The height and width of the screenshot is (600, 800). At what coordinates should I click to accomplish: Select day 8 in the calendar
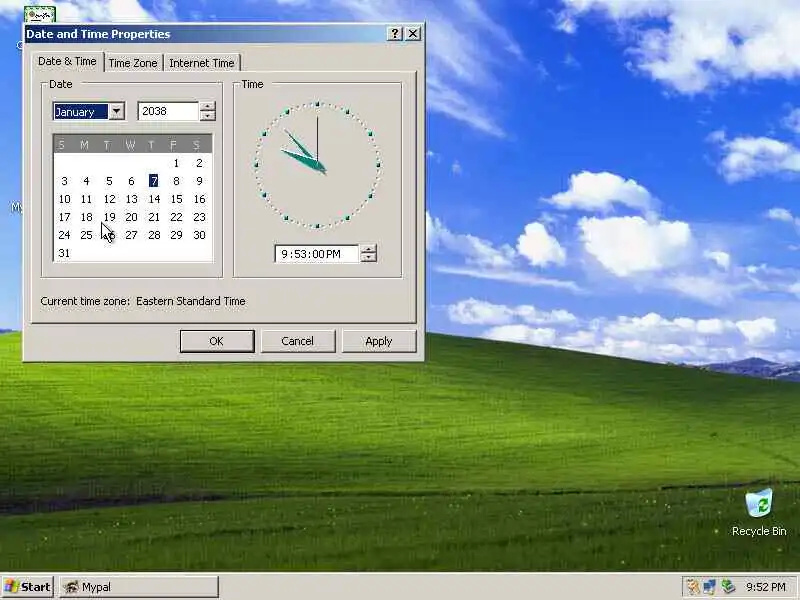[x=176, y=181]
